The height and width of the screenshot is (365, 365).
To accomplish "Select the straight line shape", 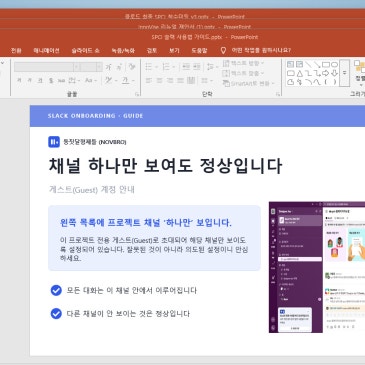I will (x=308, y=64).
